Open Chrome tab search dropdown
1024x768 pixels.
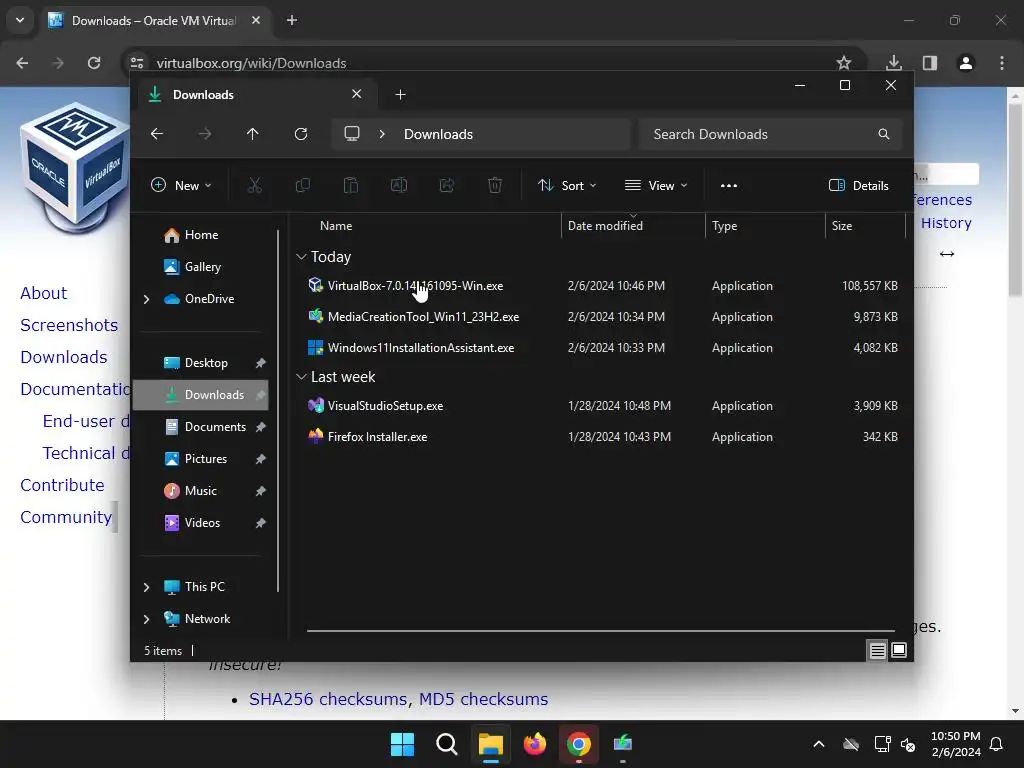pyautogui.click(x=20, y=20)
